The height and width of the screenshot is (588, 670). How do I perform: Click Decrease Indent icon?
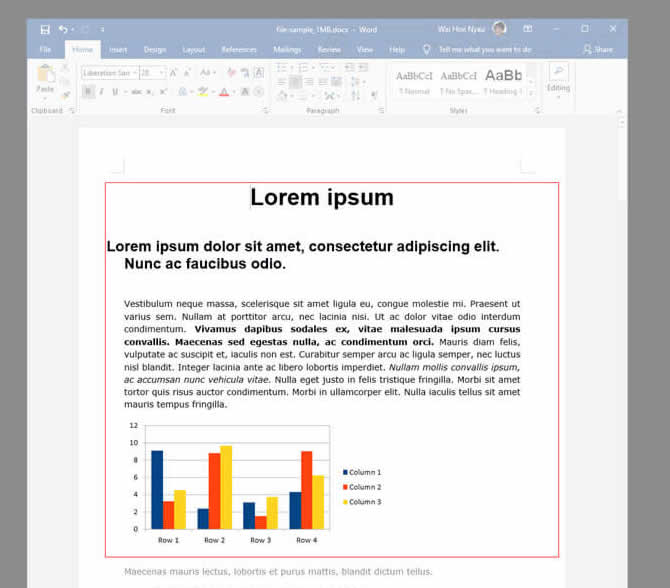[350, 67]
